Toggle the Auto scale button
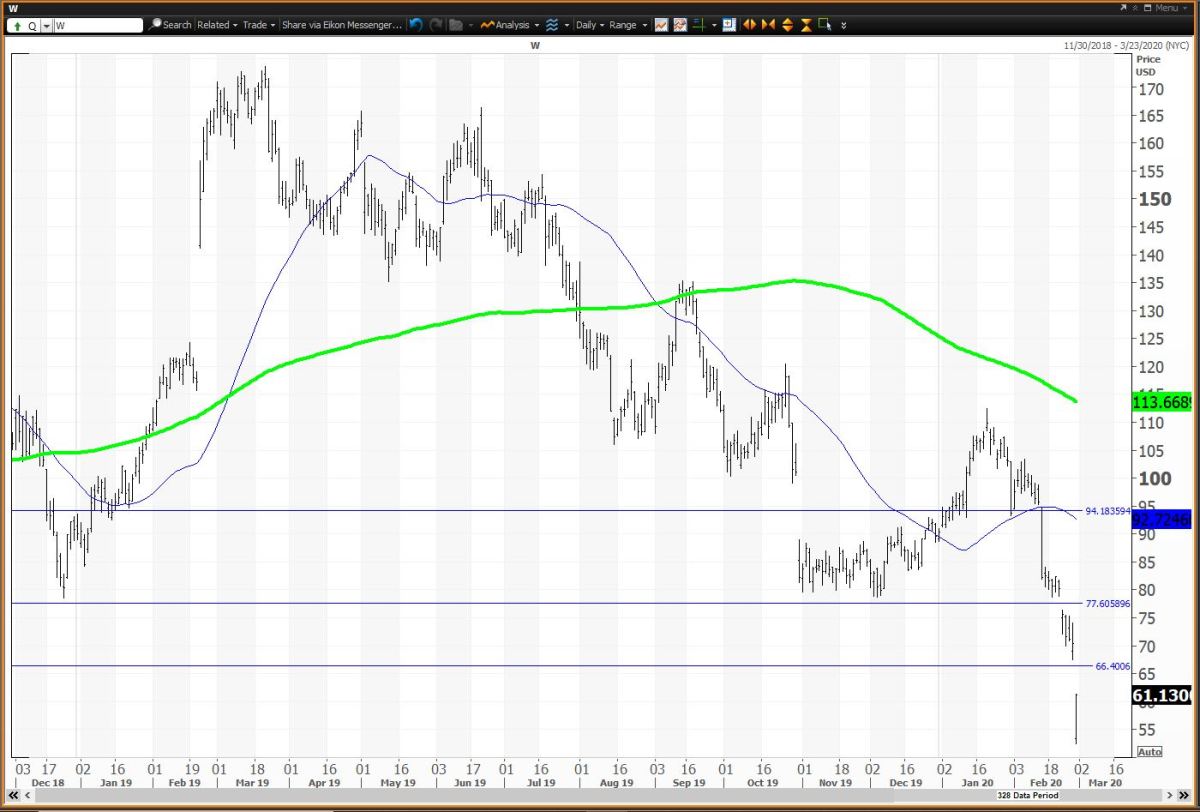 pyautogui.click(x=1150, y=752)
